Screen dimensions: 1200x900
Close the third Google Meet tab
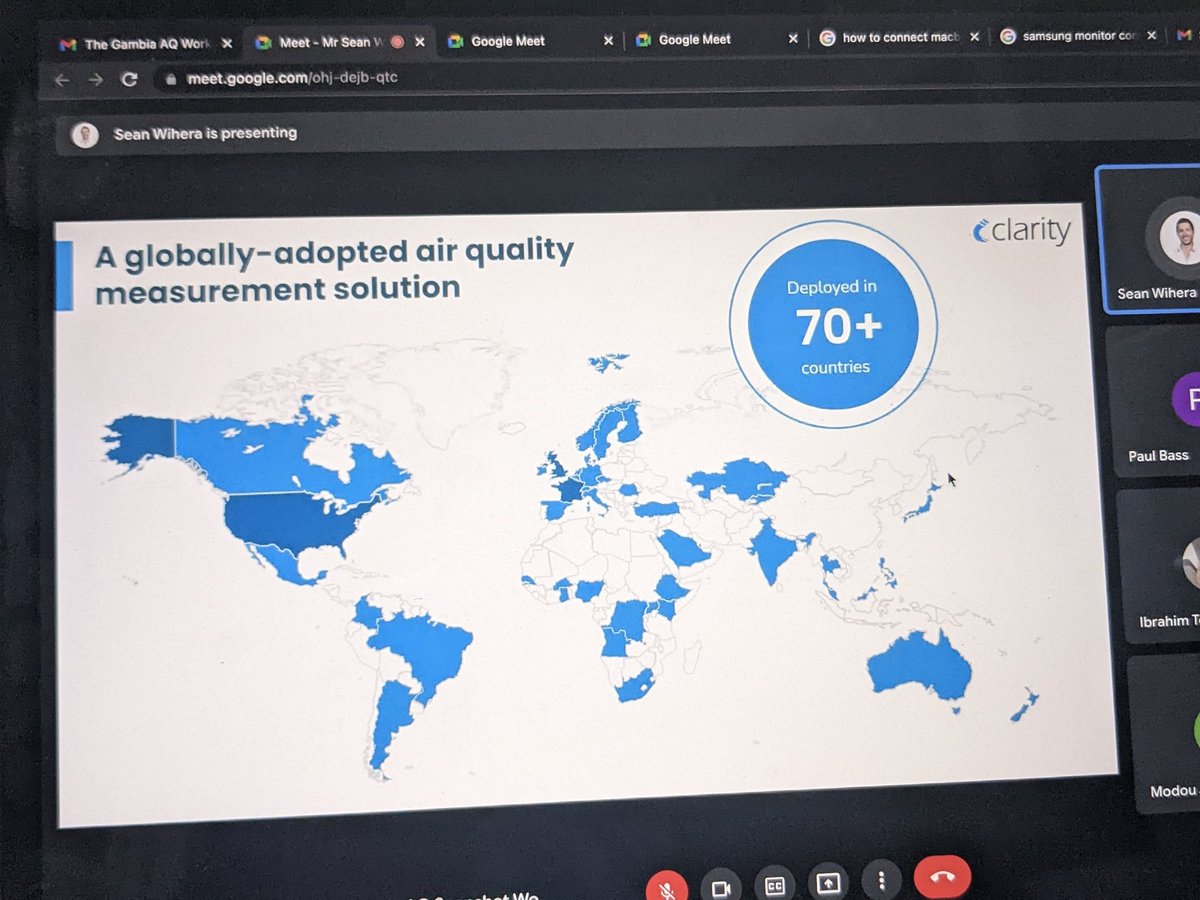(x=793, y=39)
